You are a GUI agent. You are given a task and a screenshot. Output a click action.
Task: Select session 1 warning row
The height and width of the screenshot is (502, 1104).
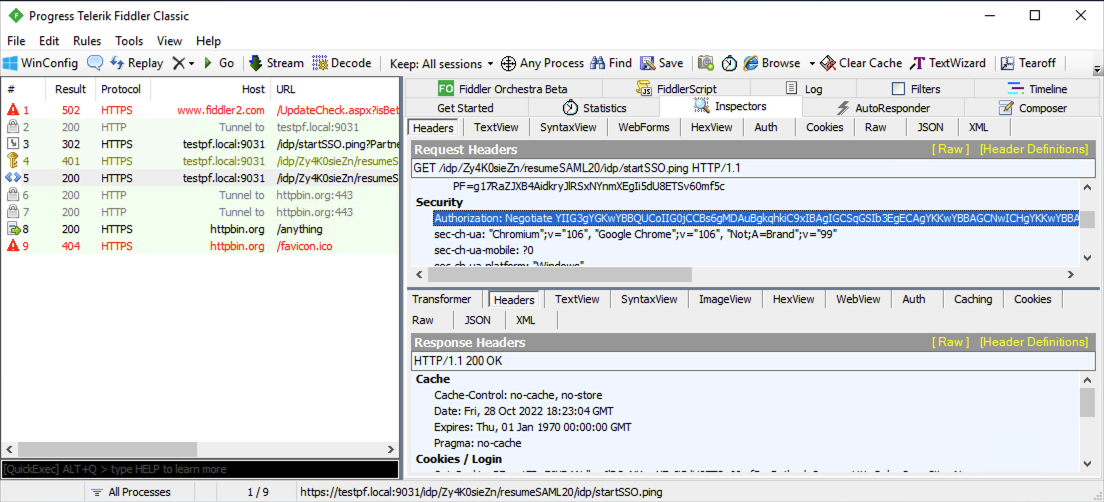click(x=200, y=110)
